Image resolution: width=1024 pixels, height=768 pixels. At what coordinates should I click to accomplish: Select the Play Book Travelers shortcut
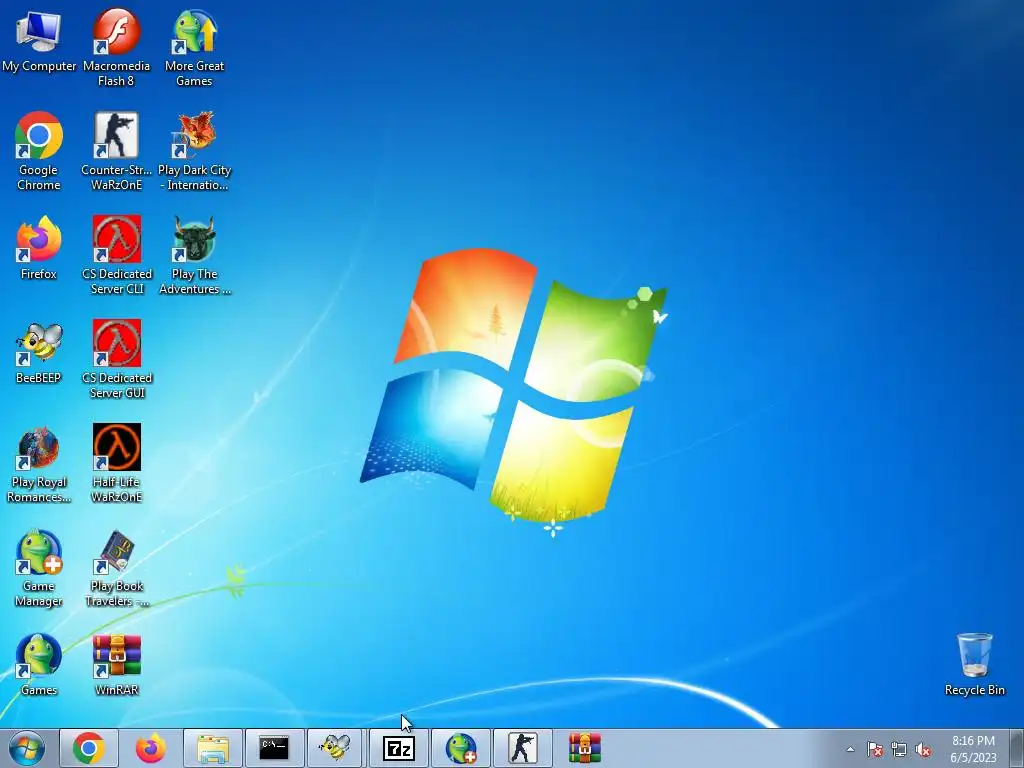[116, 568]
